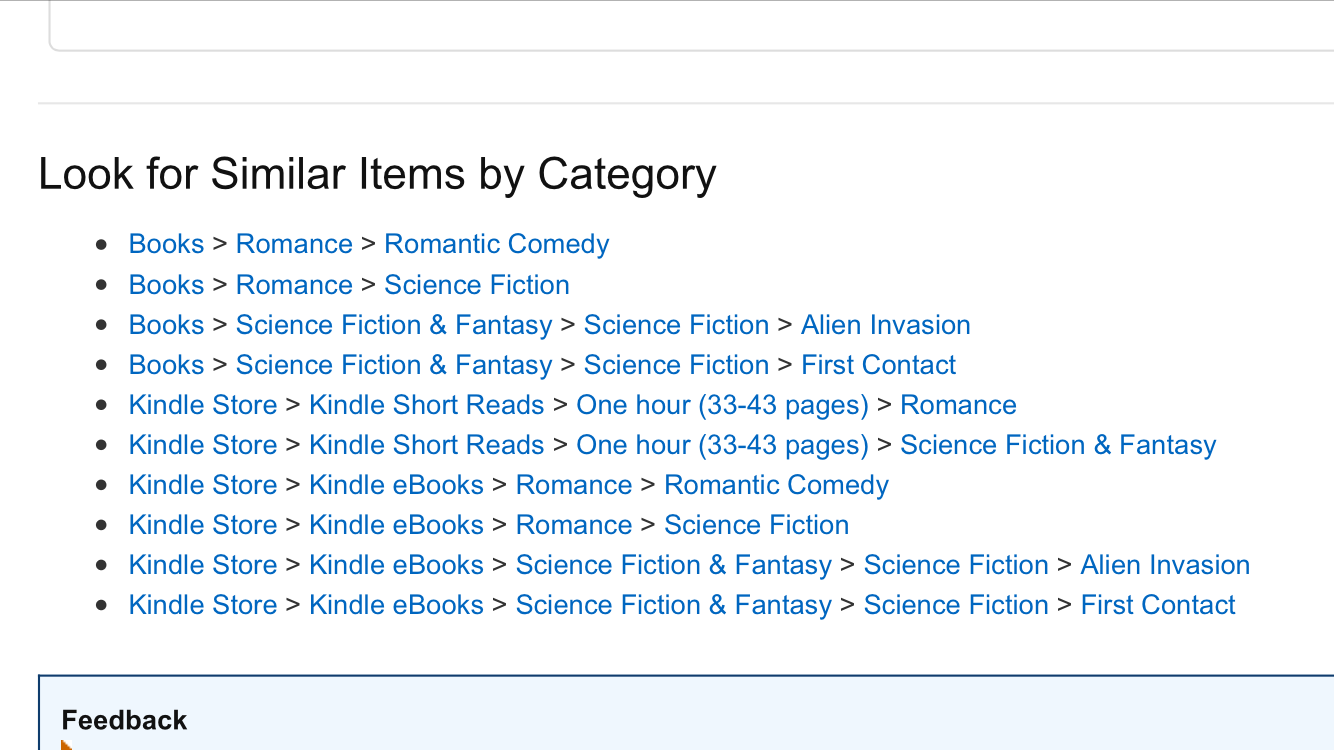Click Romance in Kindle eBooks Science Fiction row

coord(574,525)
